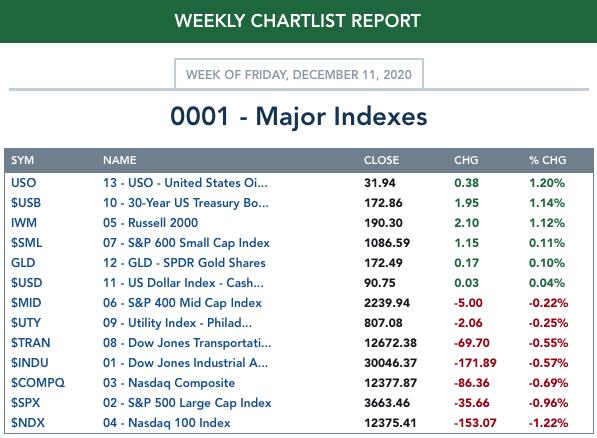This screenshot has height=438, width=597.
Task: Click the $MID symbol link
Action: pos(26,303)
